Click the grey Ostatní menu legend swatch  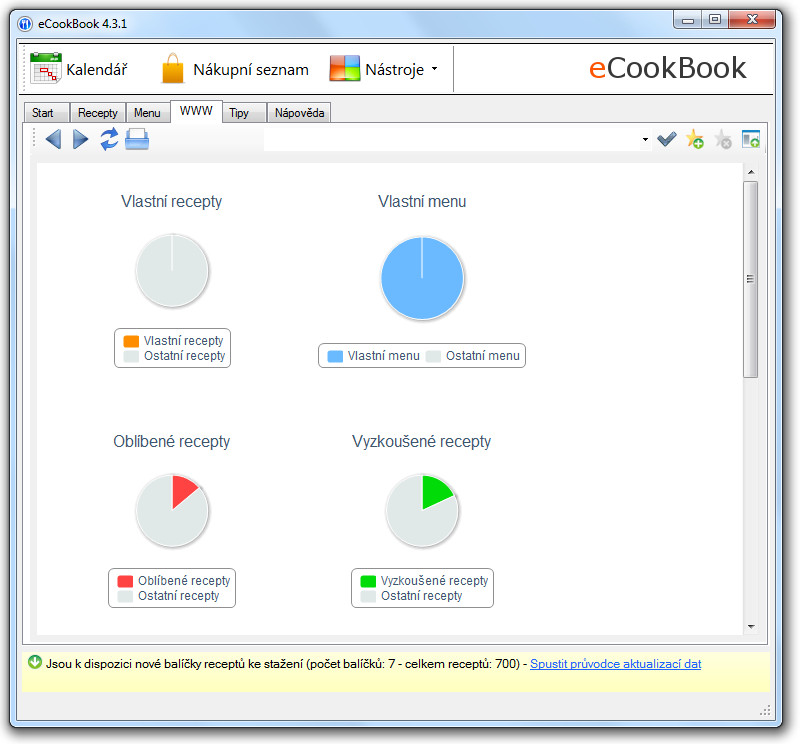tap(433, 356)
